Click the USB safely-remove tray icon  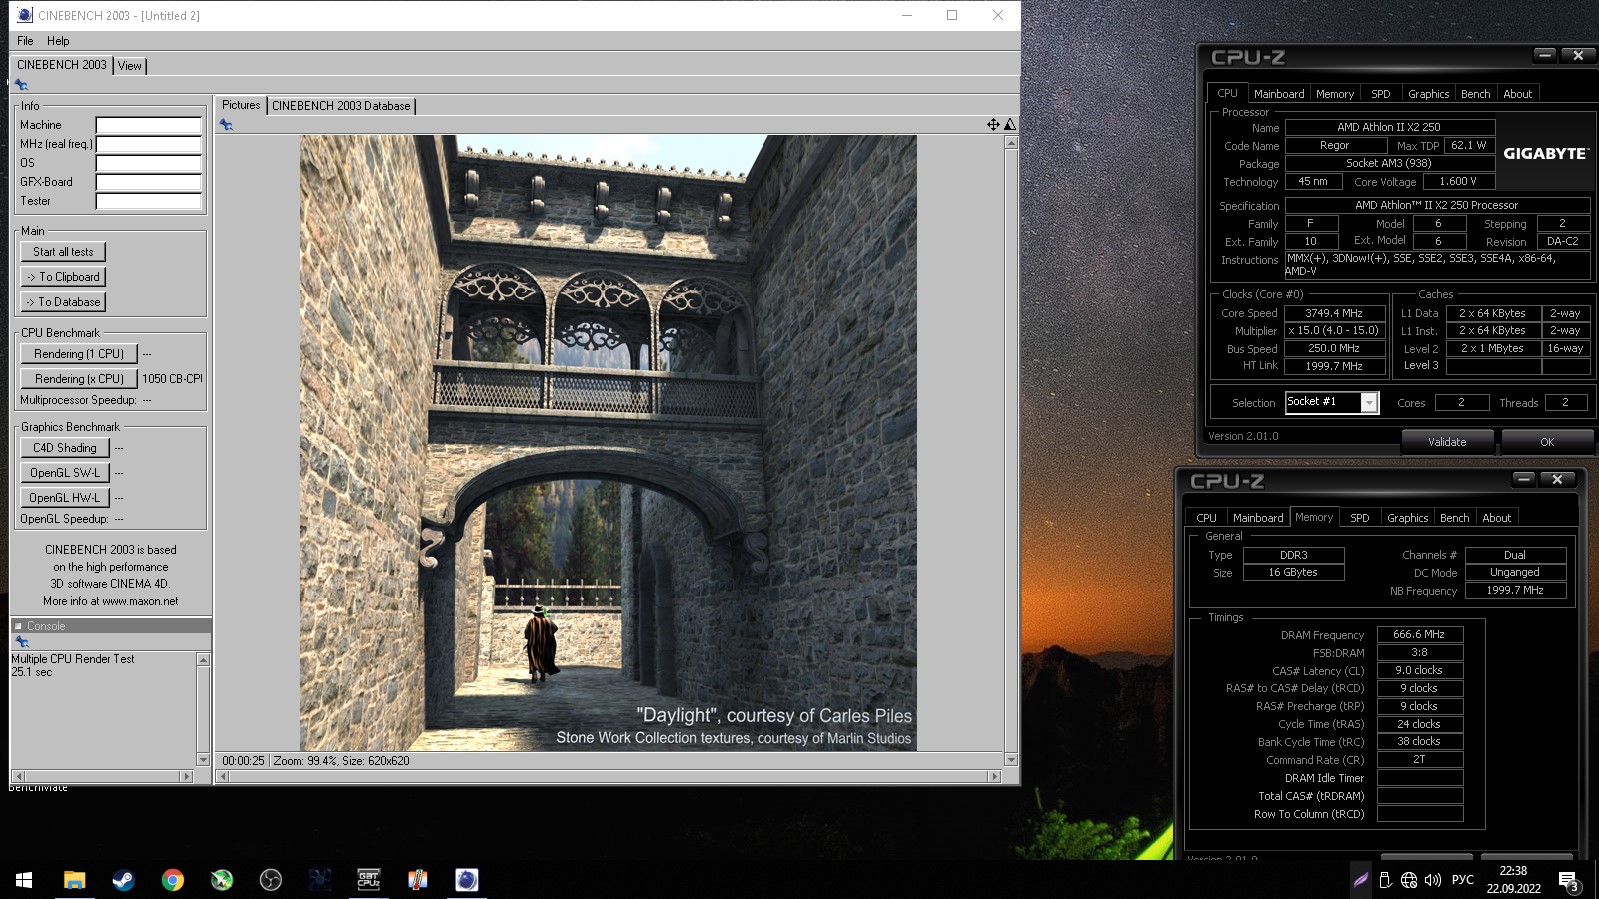(1385, 880)
